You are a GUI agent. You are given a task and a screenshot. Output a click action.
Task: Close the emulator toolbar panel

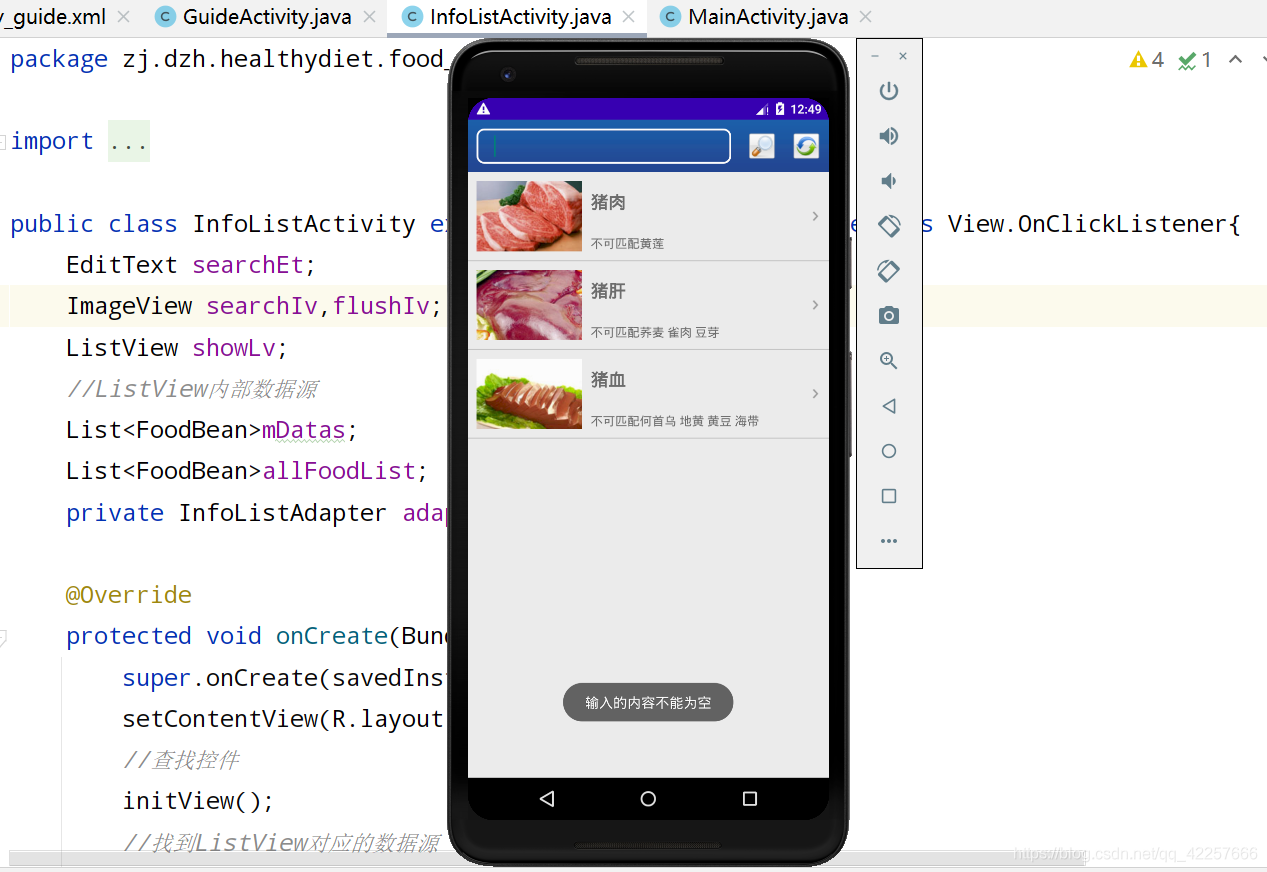pos(903,56)
